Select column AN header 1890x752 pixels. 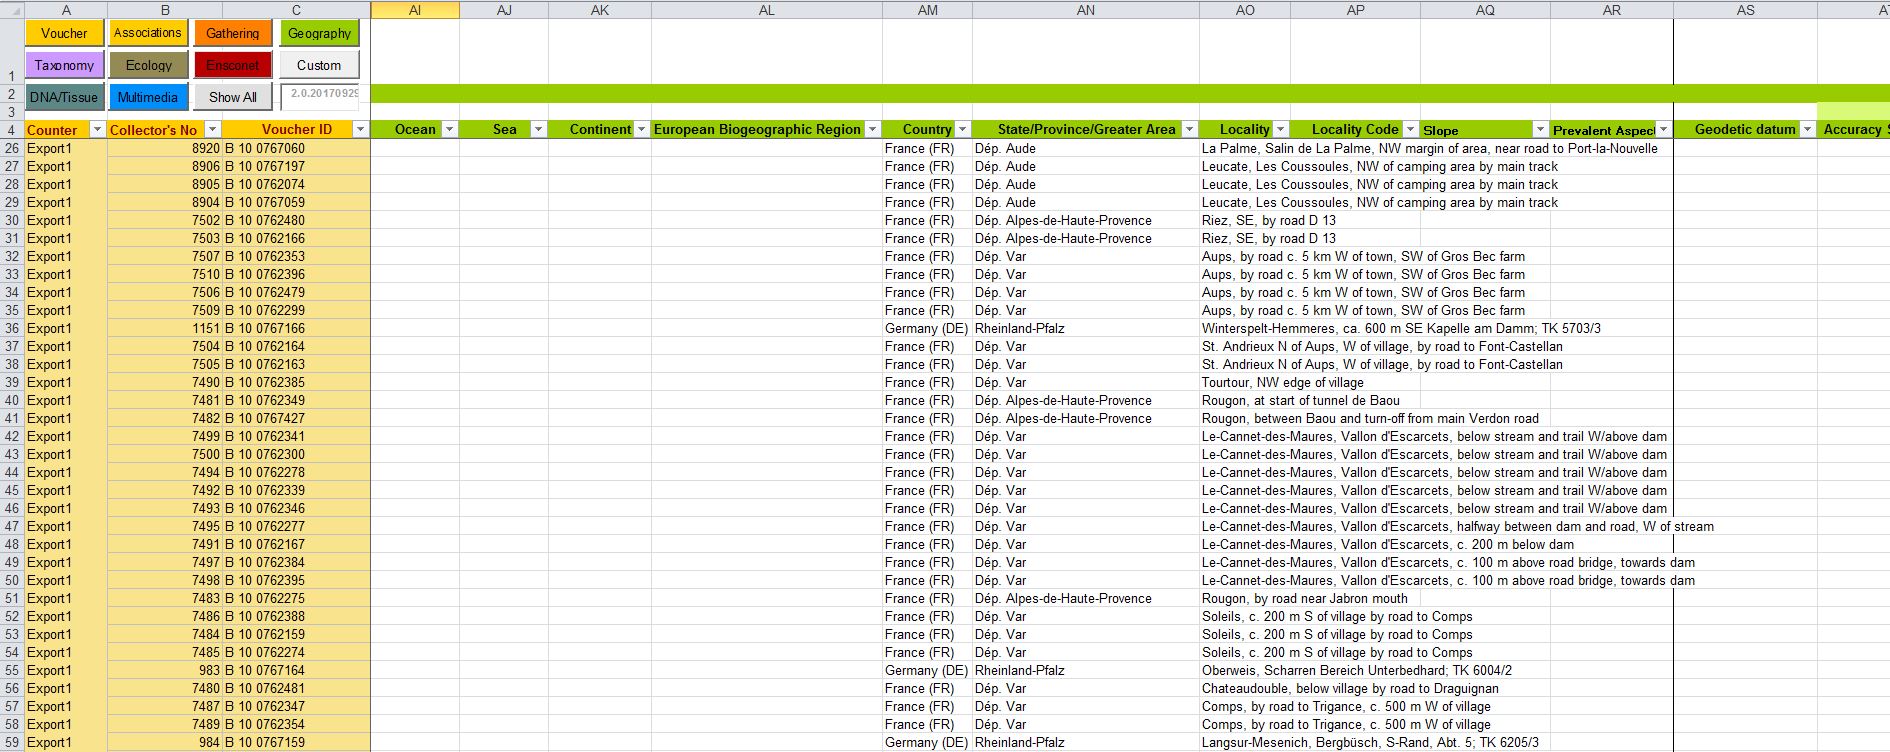click(x=1086, y=10)
